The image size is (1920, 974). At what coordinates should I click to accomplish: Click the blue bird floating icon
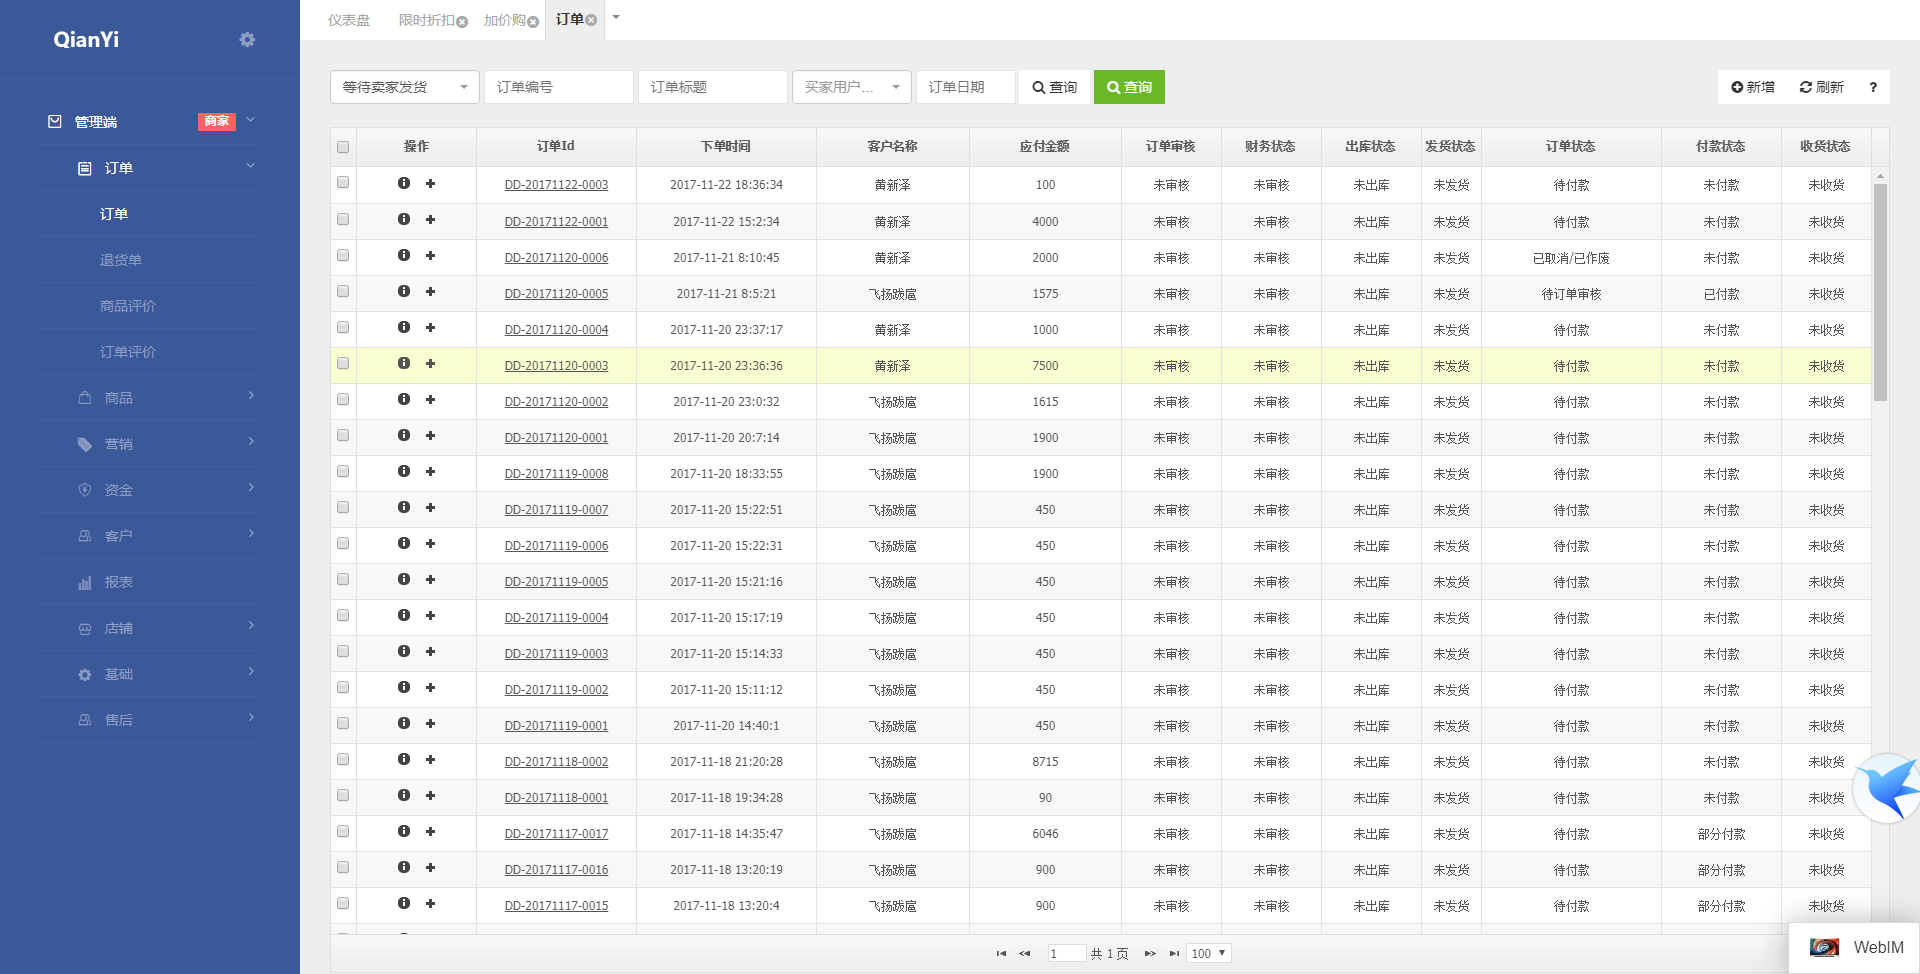click(x=1889, y=788)
